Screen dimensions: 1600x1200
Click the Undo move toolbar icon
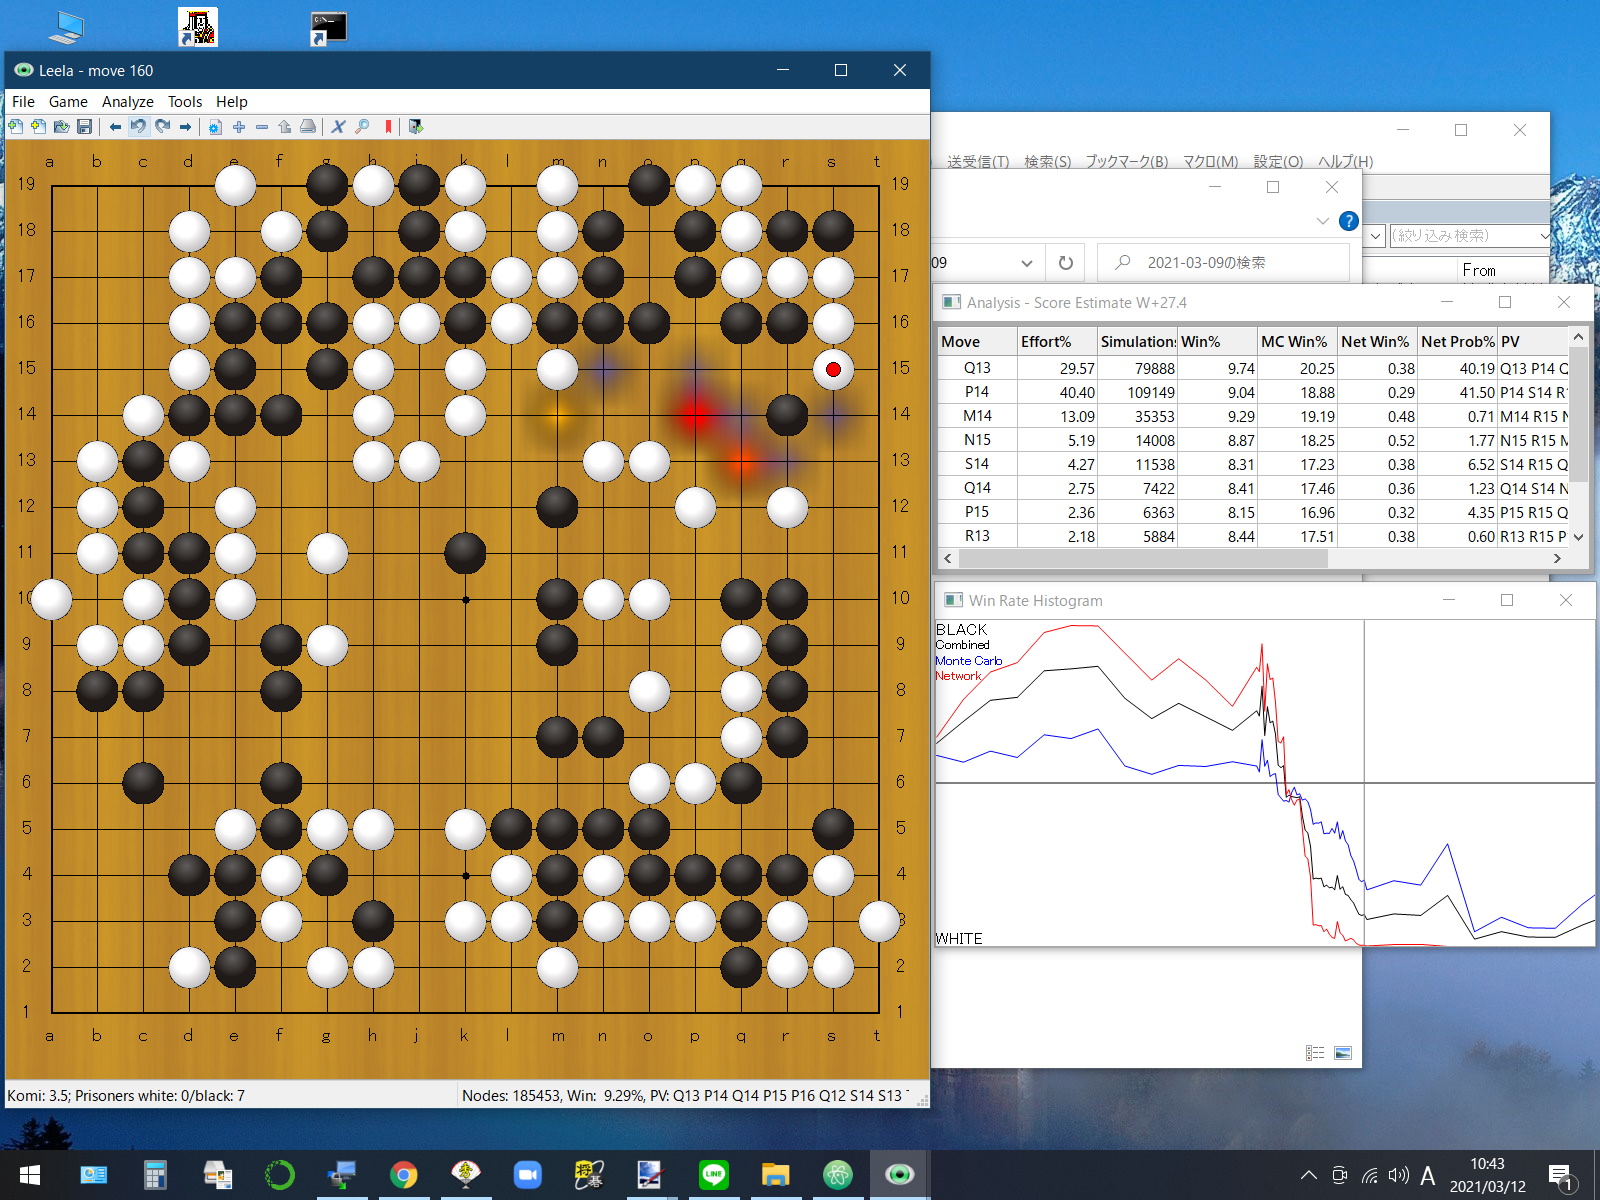coord(138,127)
